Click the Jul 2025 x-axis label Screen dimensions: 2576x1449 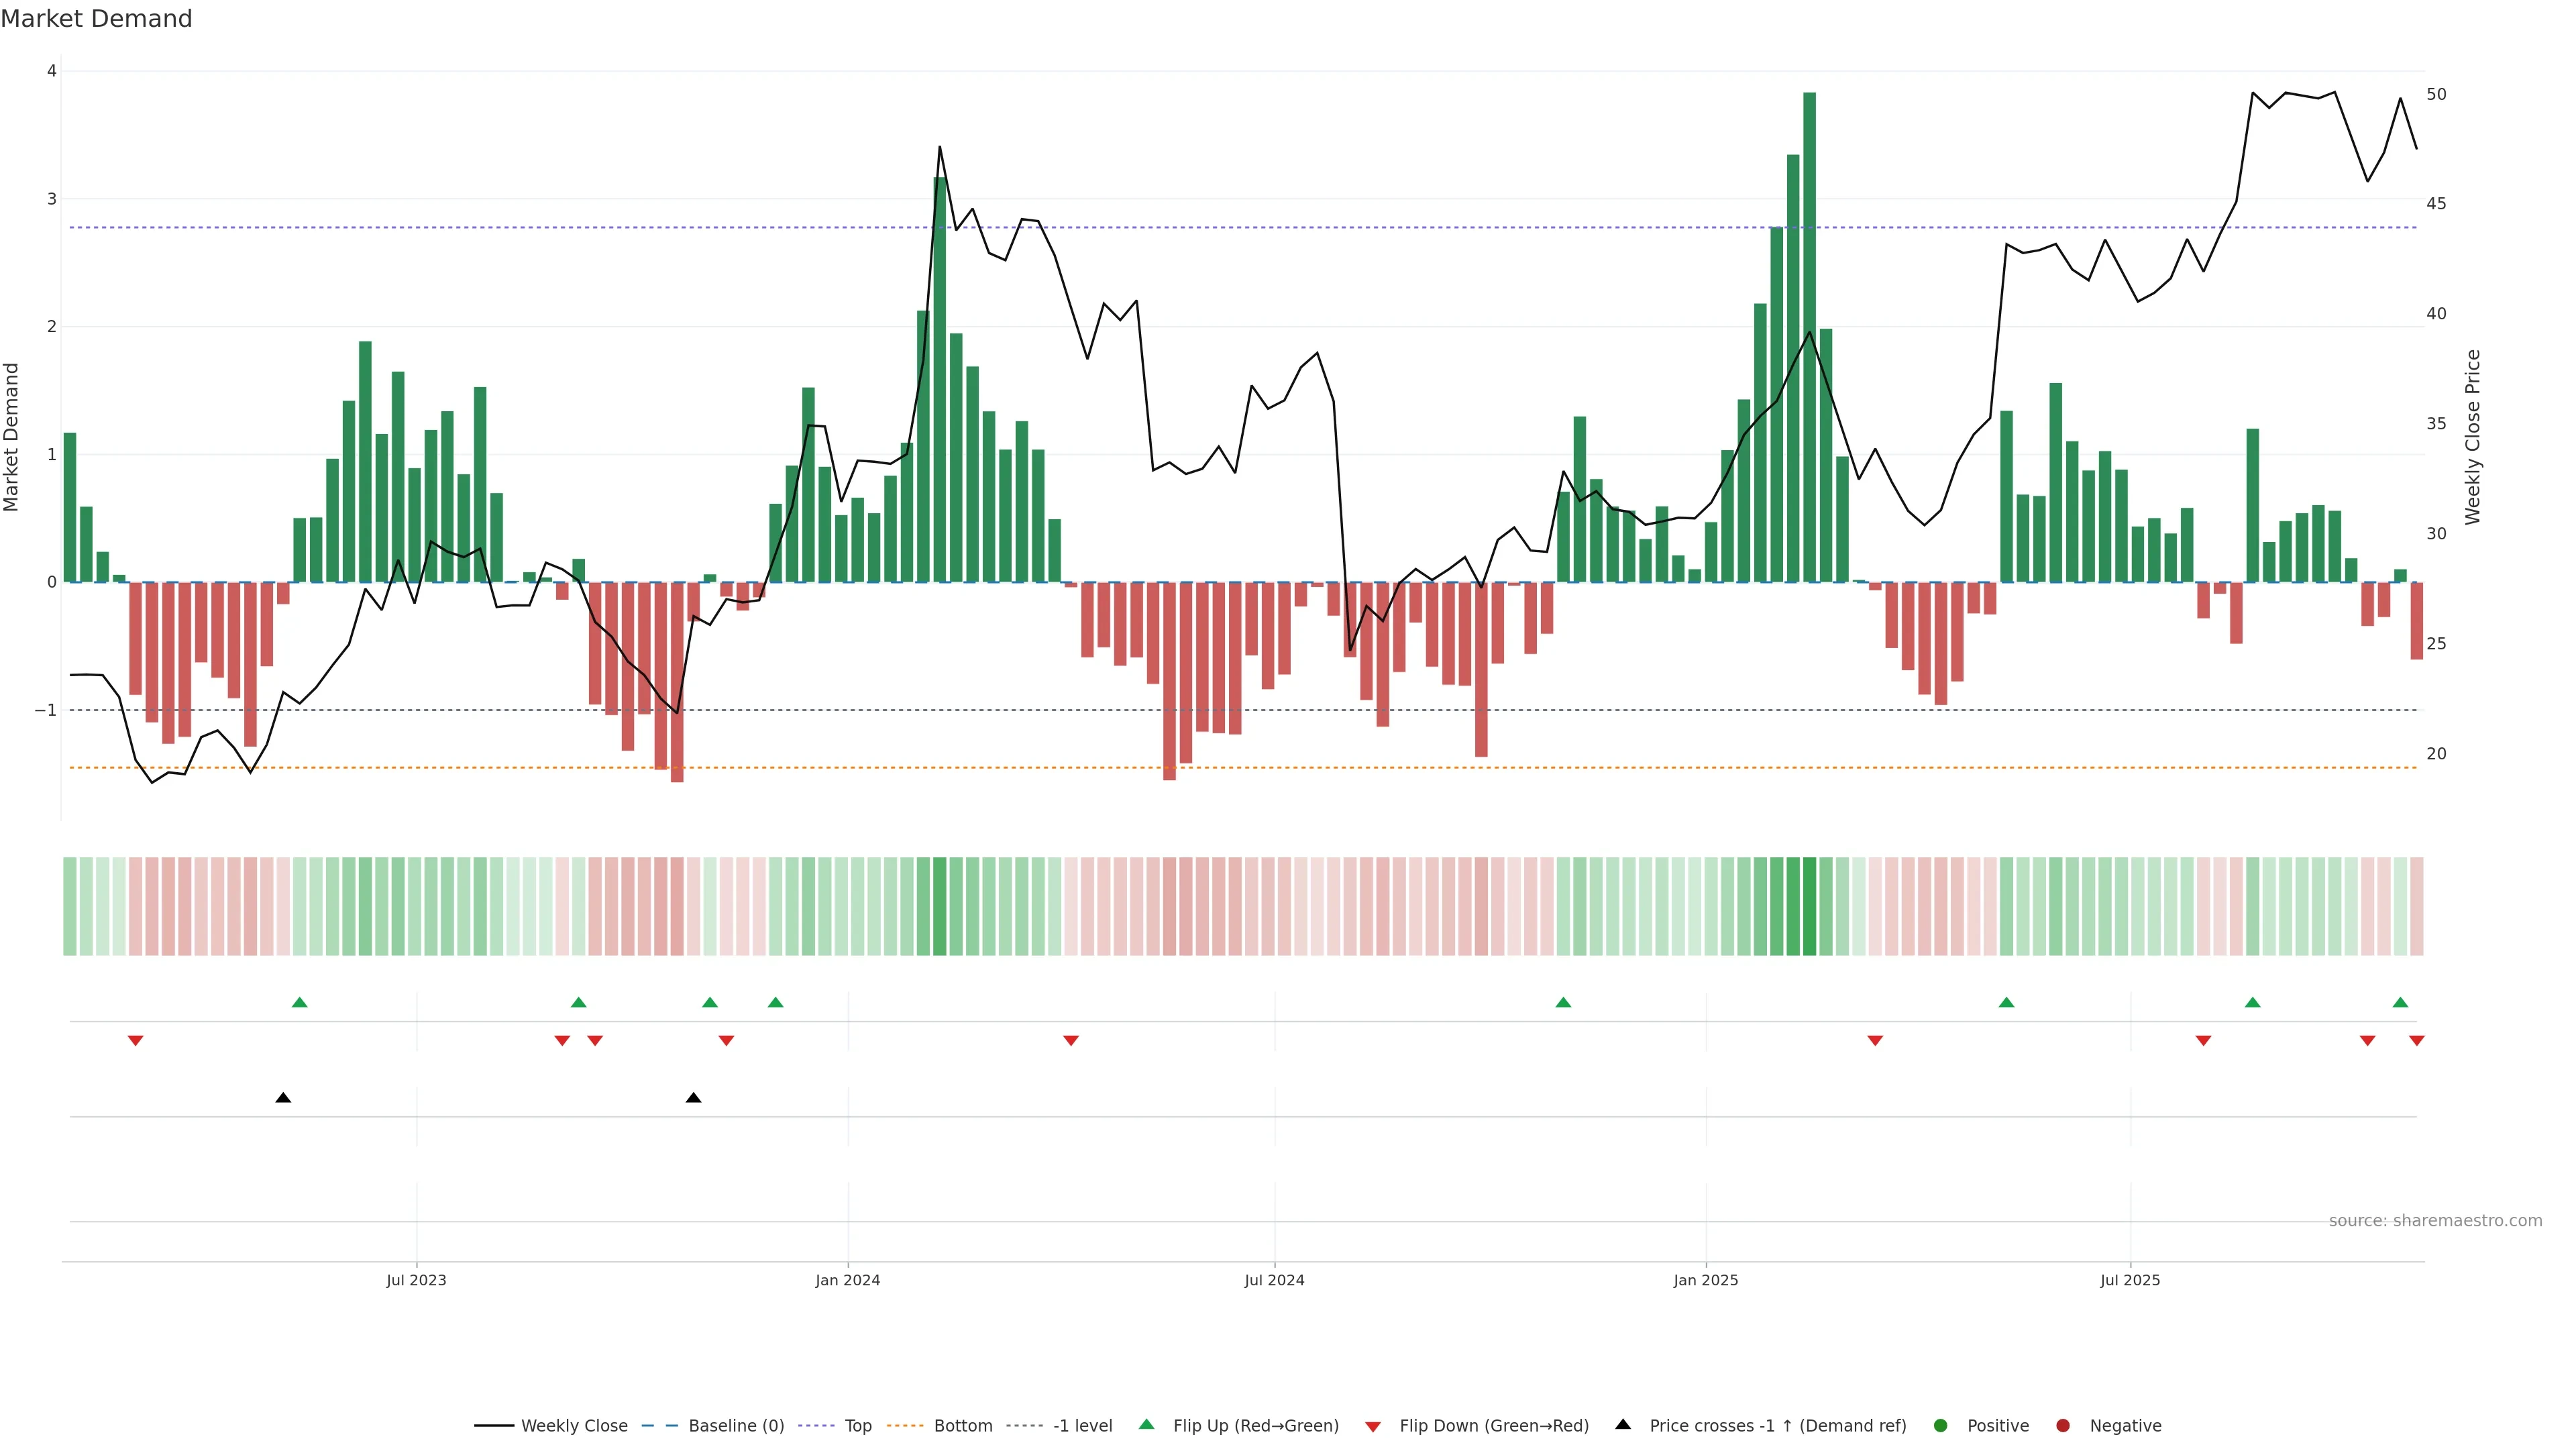coord(2130,1280)
